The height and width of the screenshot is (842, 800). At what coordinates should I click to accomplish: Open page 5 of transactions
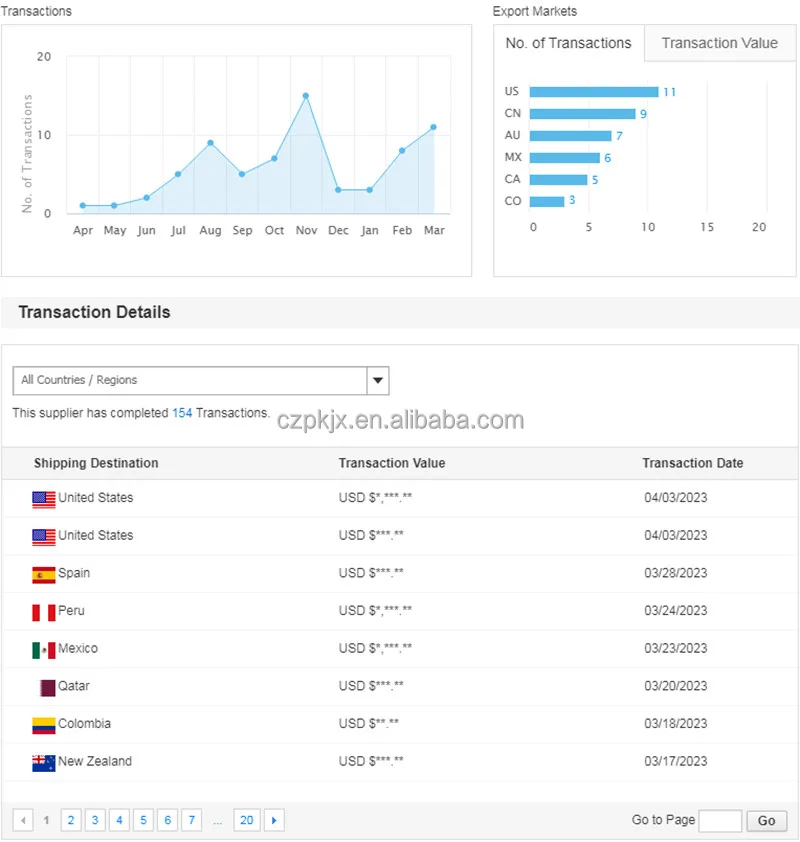pyautogui.click(x=143, y=821)
